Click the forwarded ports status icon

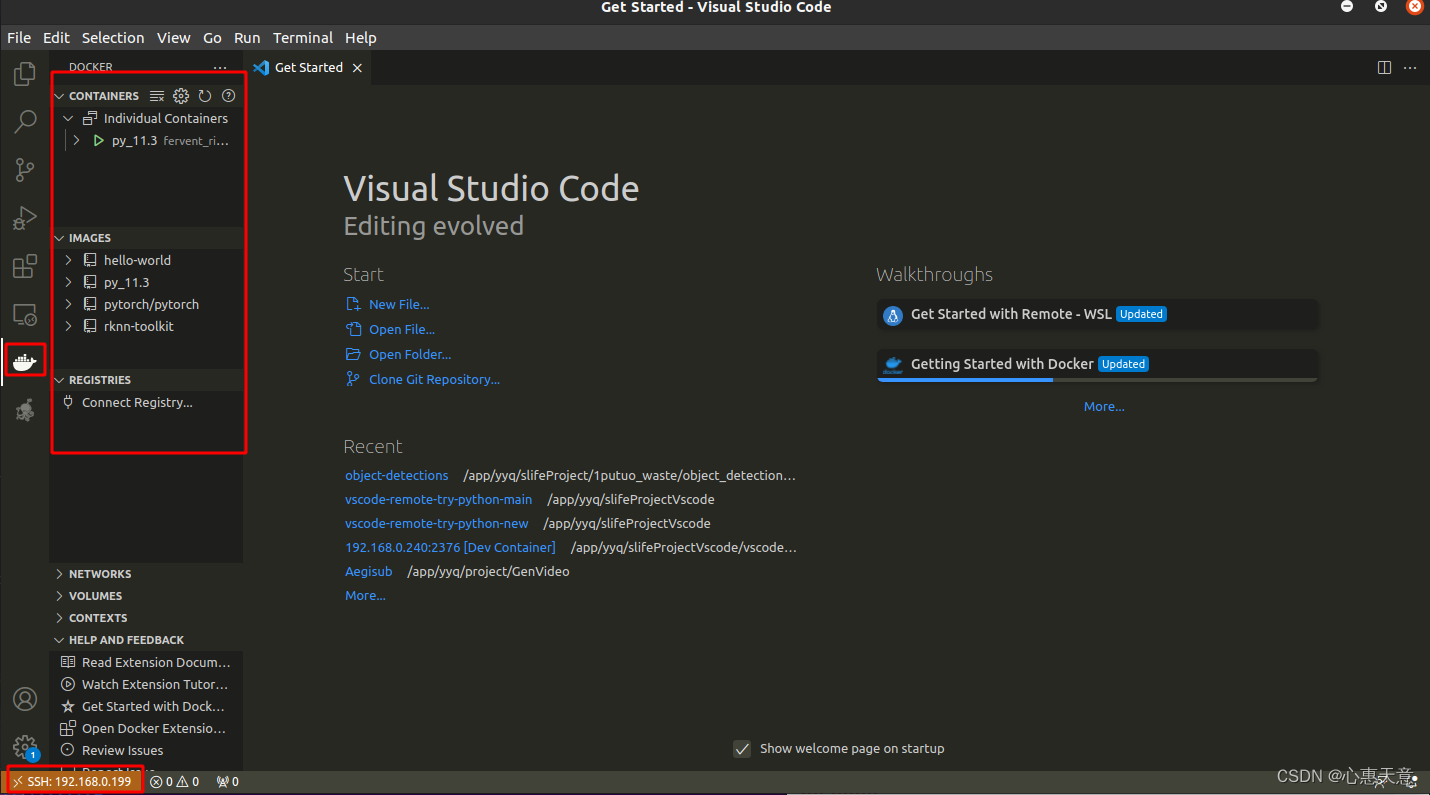228,782
